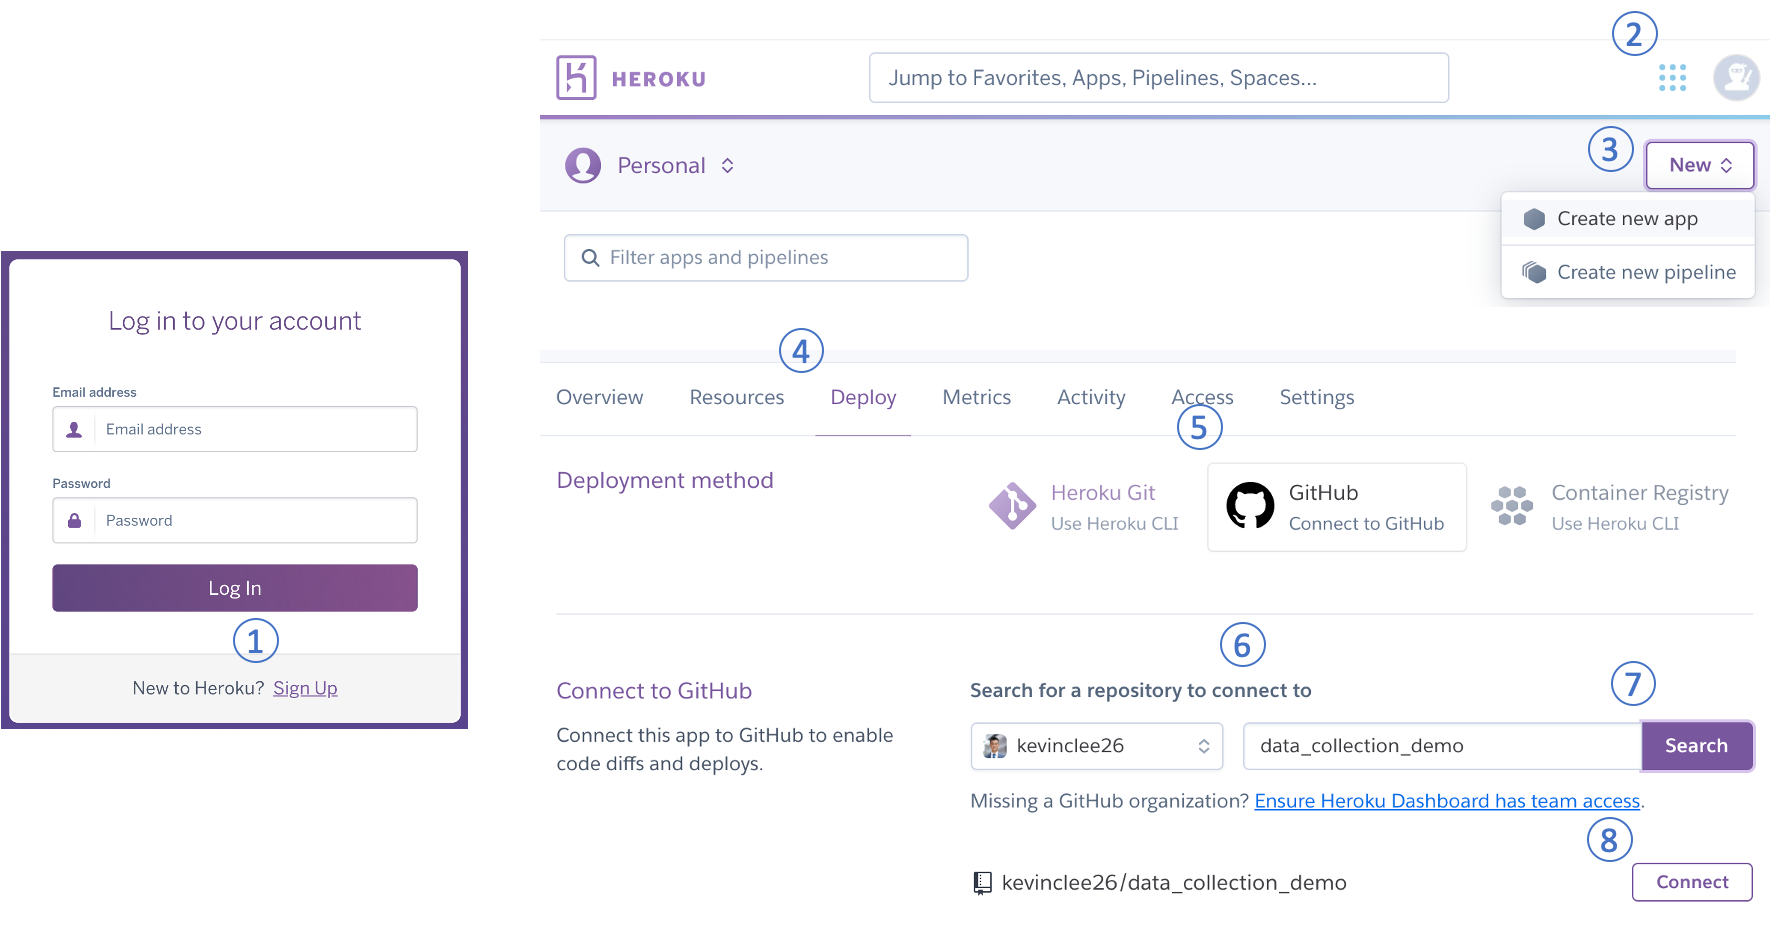Select the Container Registry deployment method label
This screenshot has width=1770, height=926.
(1640, 493)
